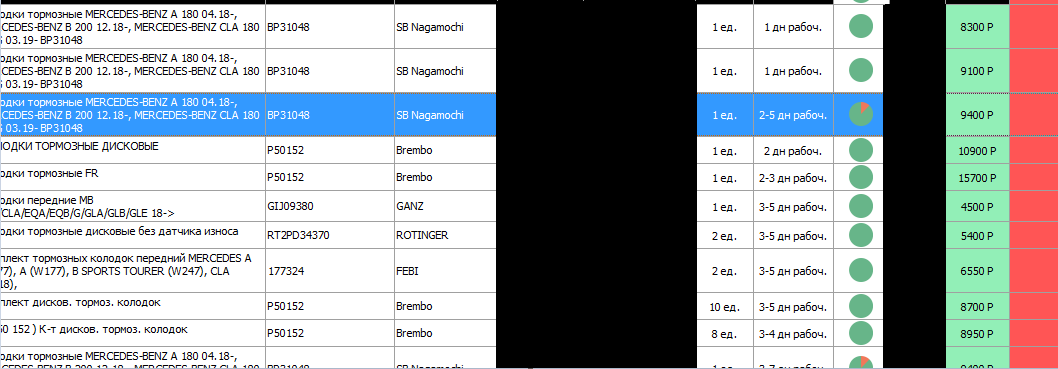This screenshot has width=1058, height=369.
Task: Click the '2-5 дн рабоч.' delivery cell
Action: (793, 115)
